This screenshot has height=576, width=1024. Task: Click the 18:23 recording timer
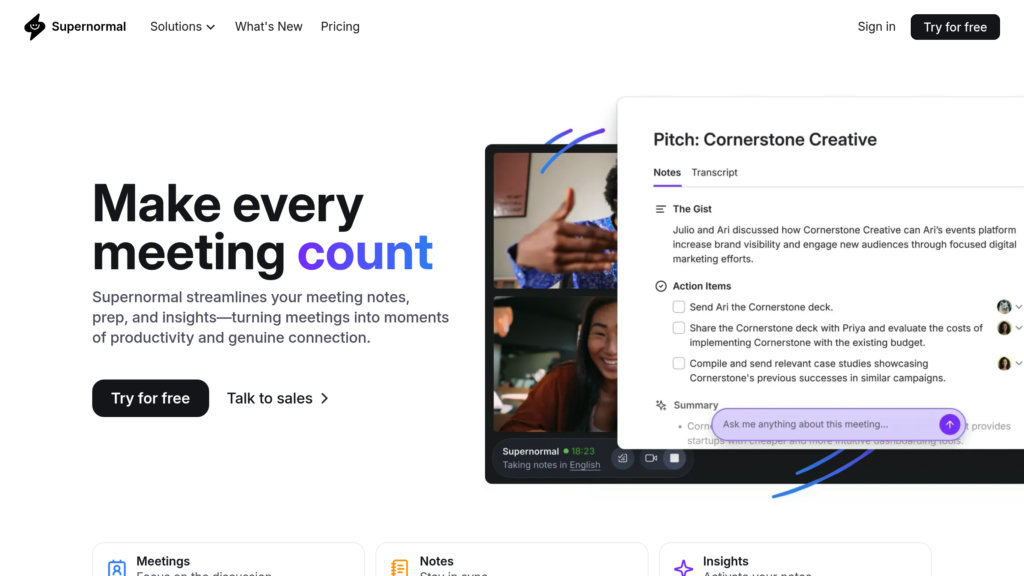coord(583,451)
